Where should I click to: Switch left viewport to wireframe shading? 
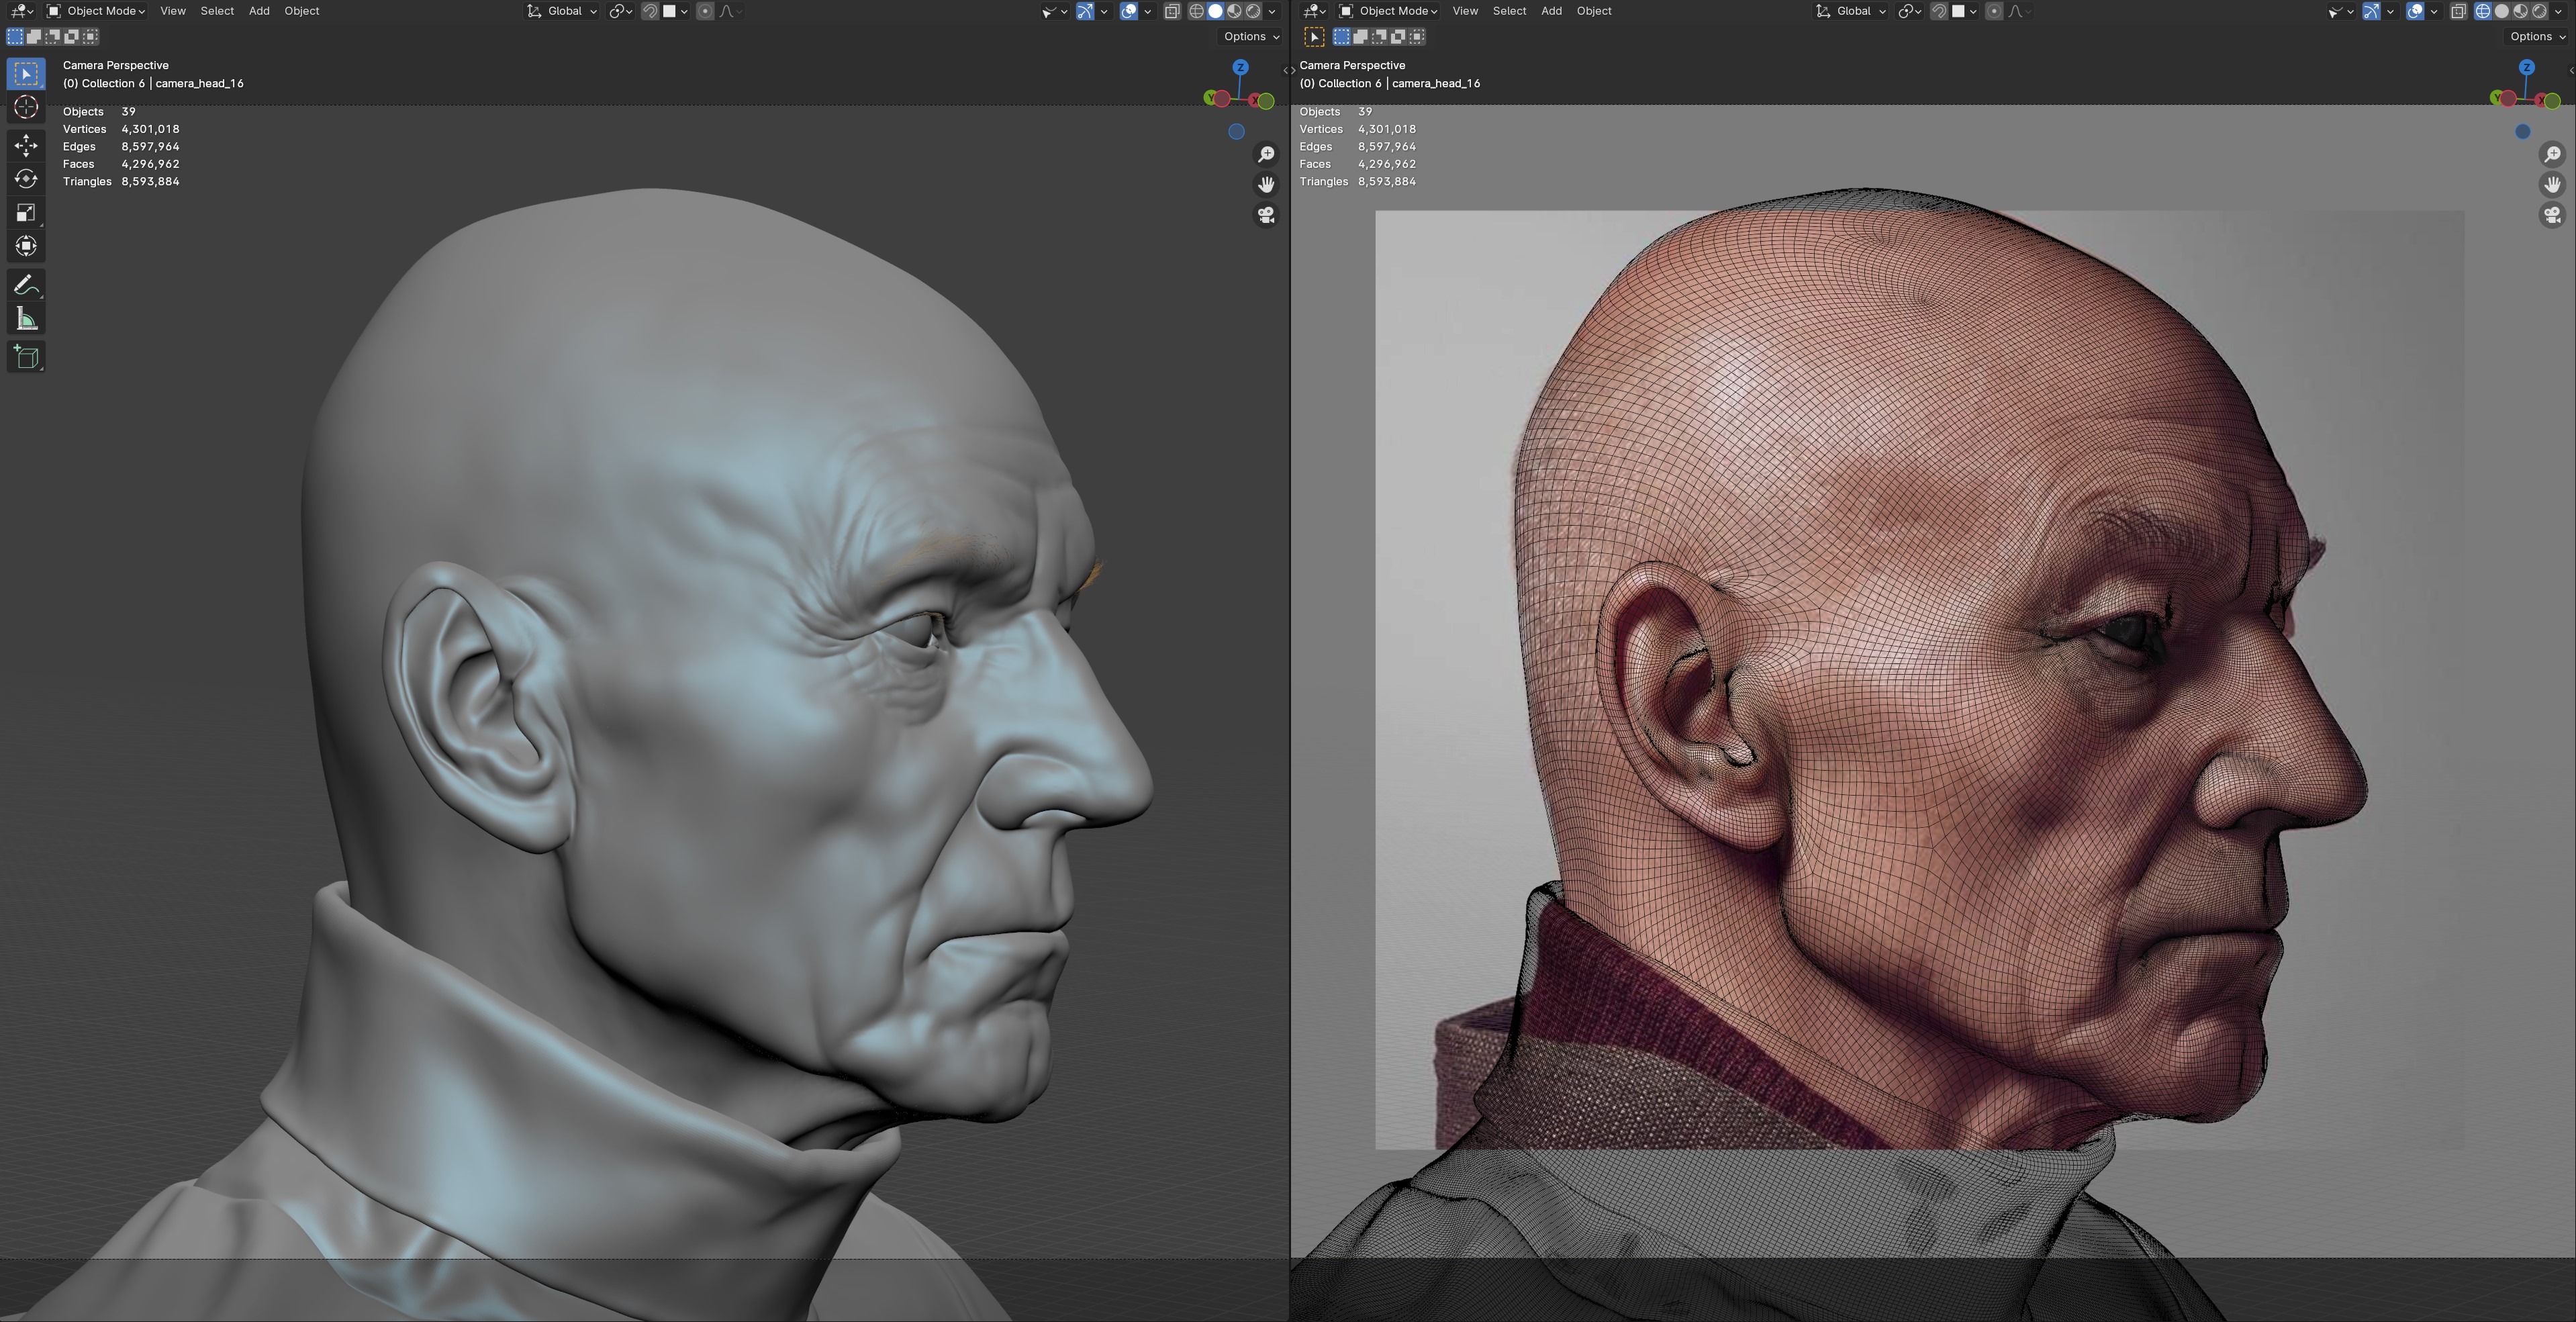(x=1196, y=11)
